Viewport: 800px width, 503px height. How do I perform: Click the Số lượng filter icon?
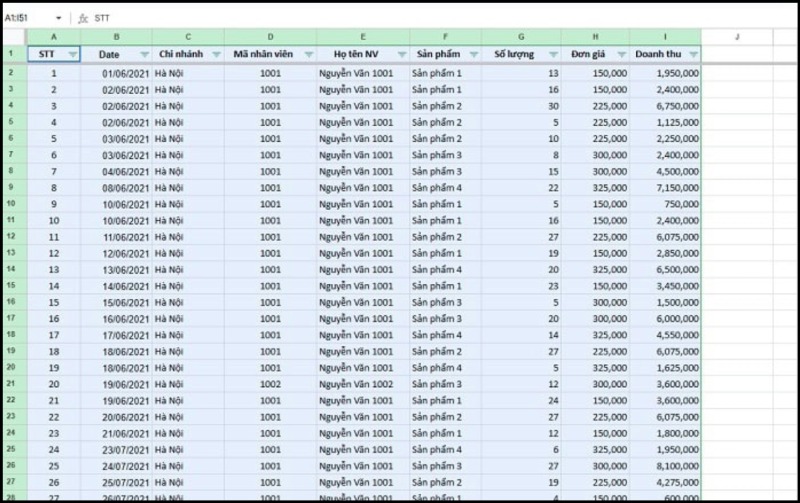552,54
